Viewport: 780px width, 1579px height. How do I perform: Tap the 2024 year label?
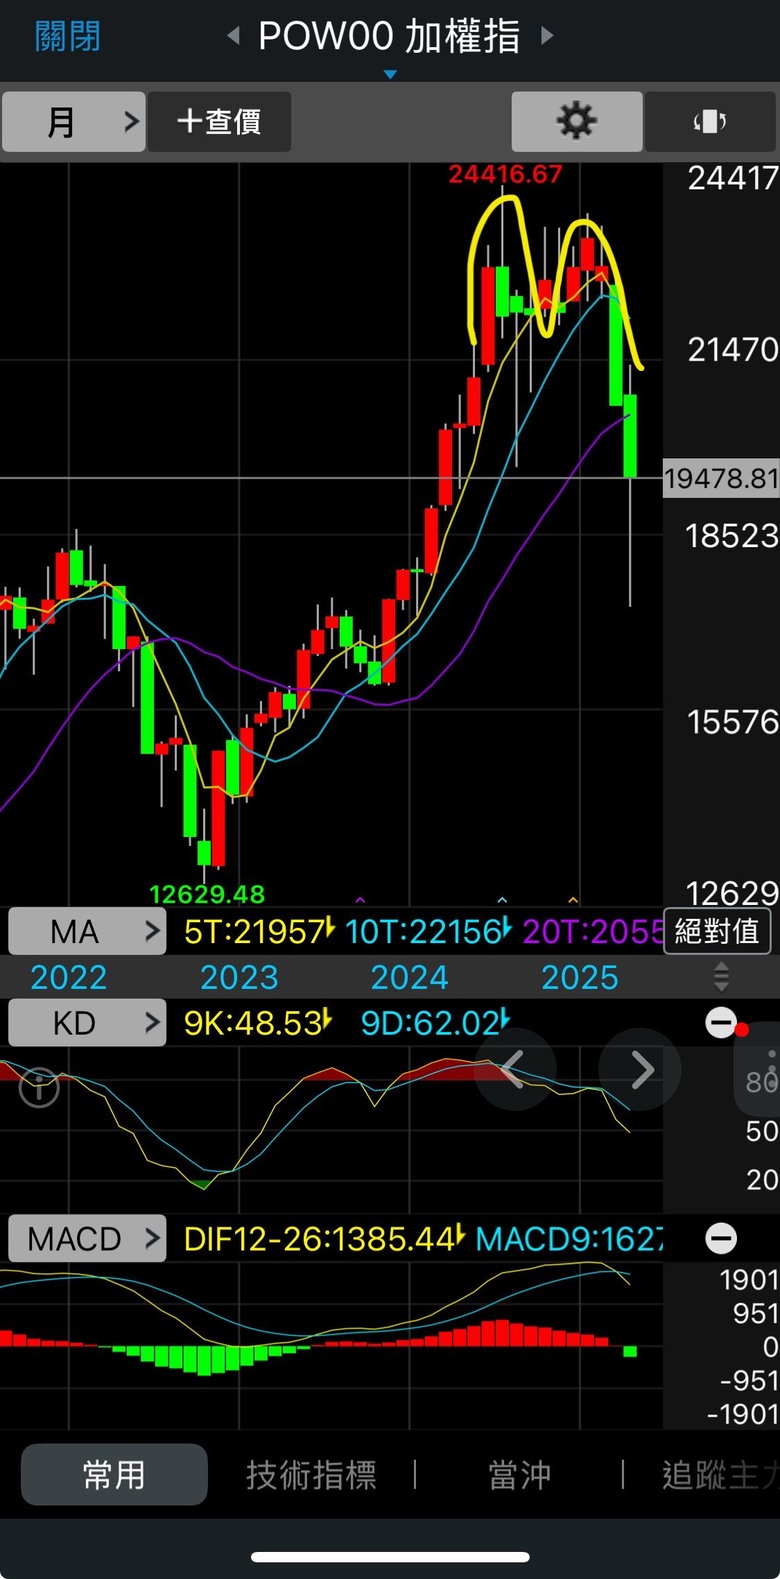[409, 977]
